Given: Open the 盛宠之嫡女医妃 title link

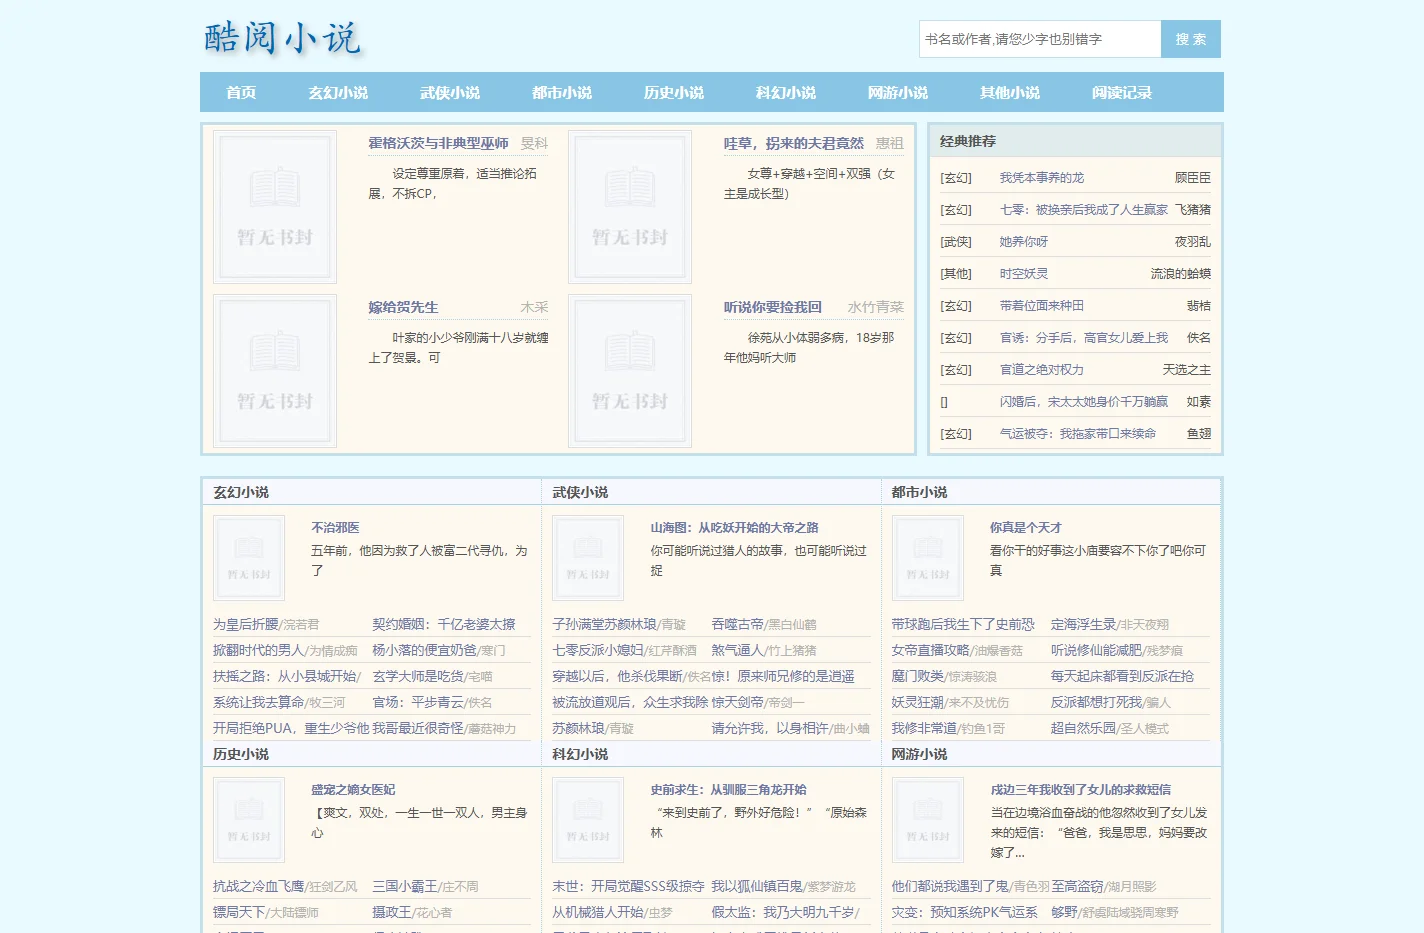Looking at the screenshot, I should tap(353, 789).
